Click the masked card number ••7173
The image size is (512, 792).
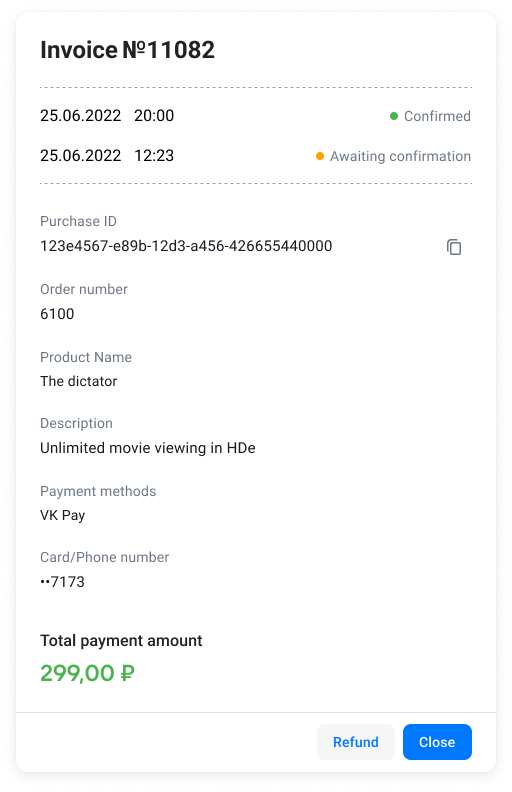tap(63, 582)
